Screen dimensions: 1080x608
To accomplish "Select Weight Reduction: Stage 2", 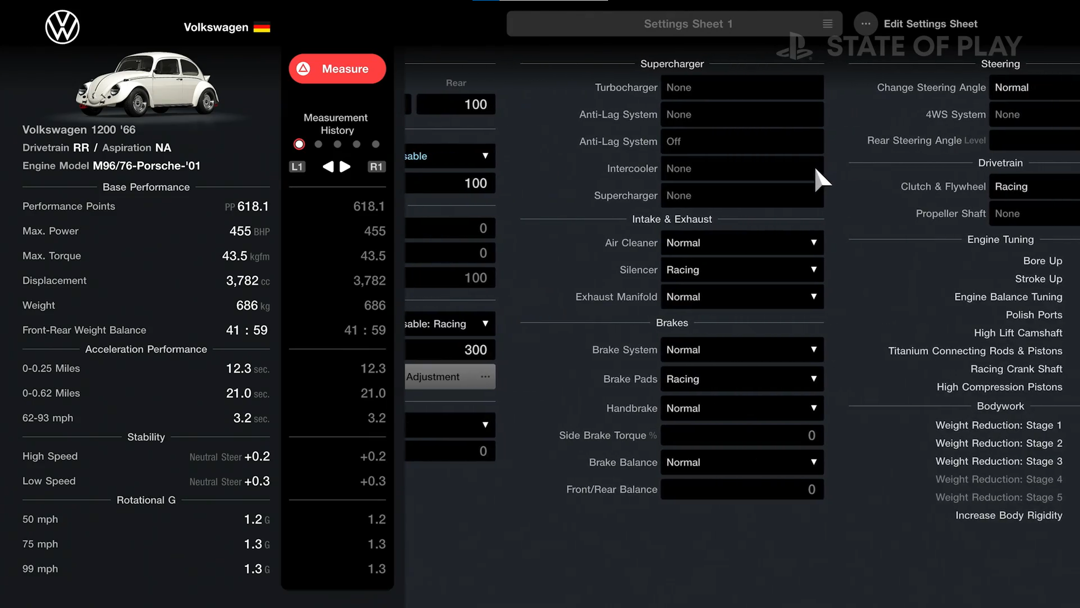I will (999, 443).
